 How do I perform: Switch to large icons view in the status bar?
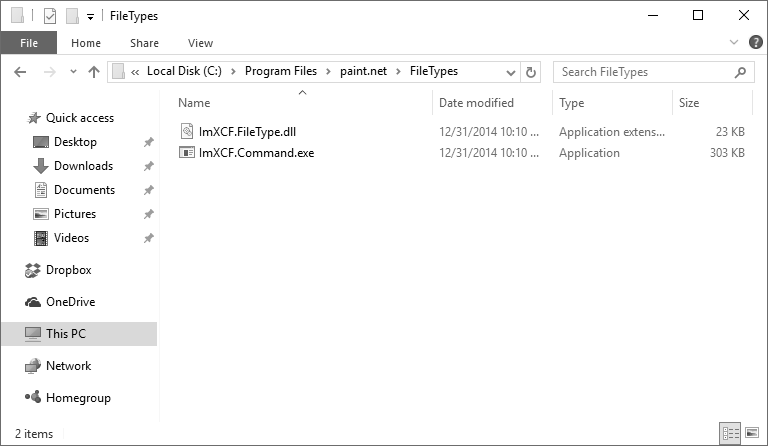tap(752, 433)
